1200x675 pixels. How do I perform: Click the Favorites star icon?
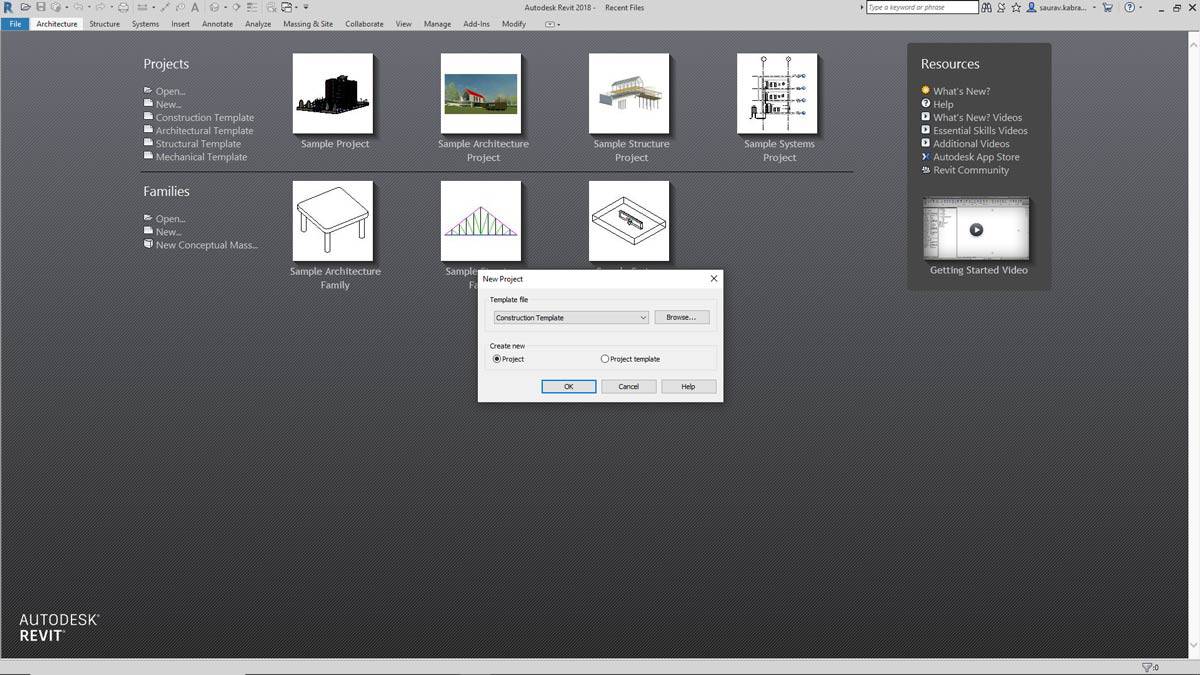tap(1016, 7)
